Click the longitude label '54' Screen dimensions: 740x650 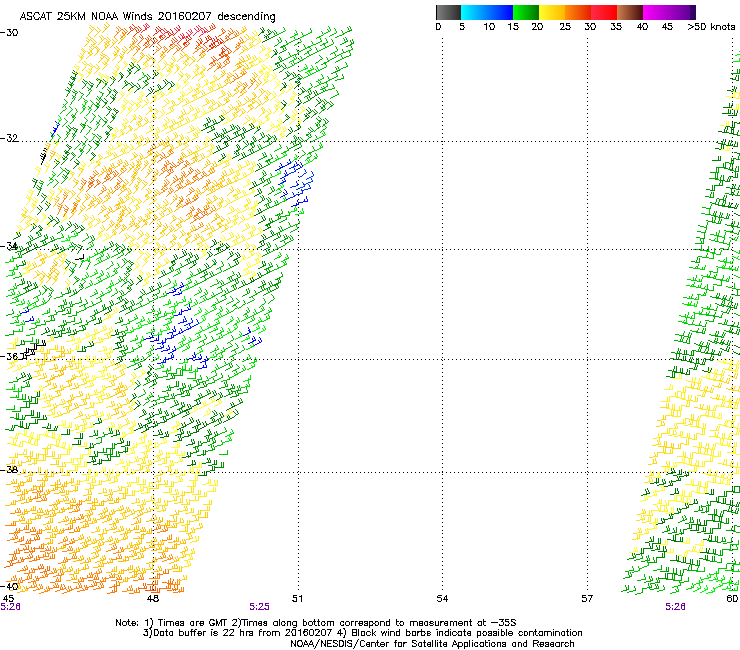(x=442, y=599)
